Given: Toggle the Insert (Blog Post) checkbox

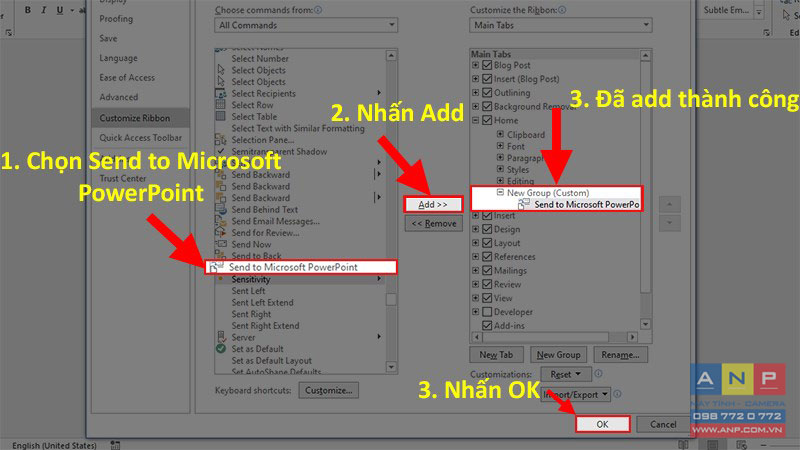Looking at the screenshot, I should click(487, 79).
